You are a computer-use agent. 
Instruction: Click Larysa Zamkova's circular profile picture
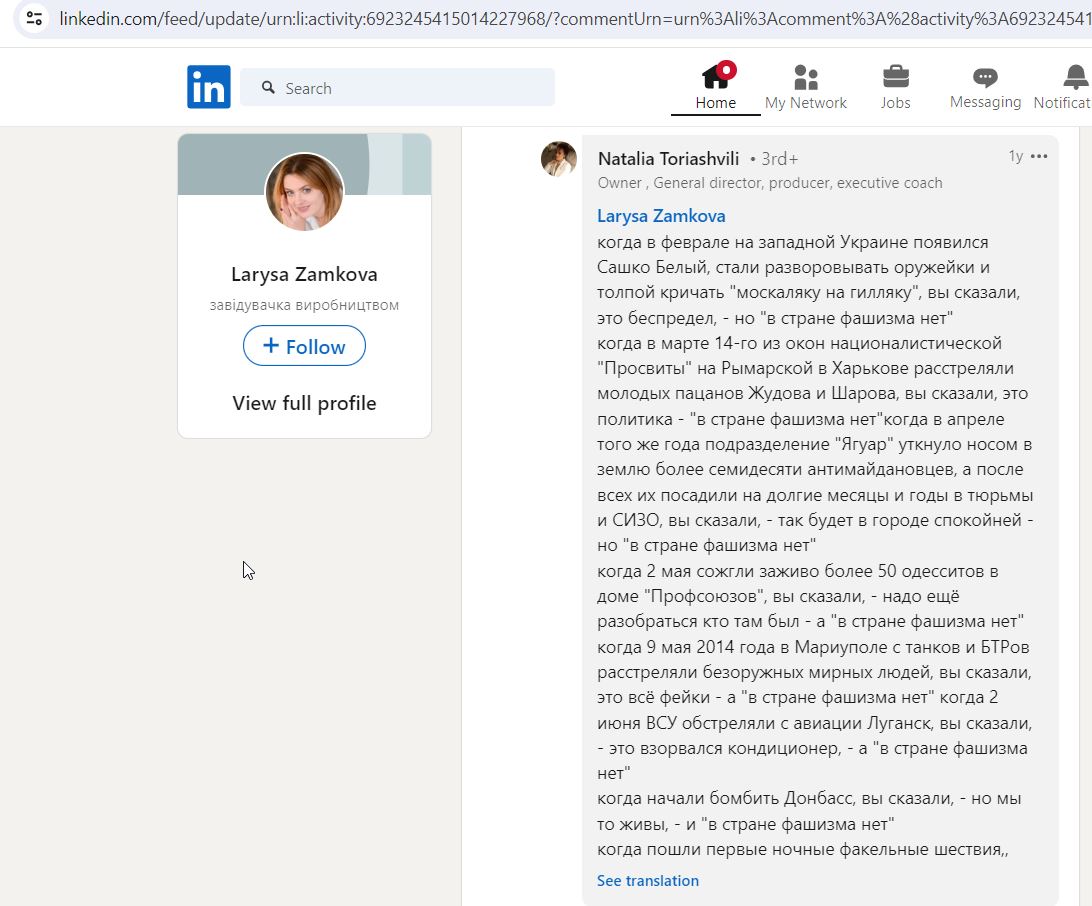point(303,192)
